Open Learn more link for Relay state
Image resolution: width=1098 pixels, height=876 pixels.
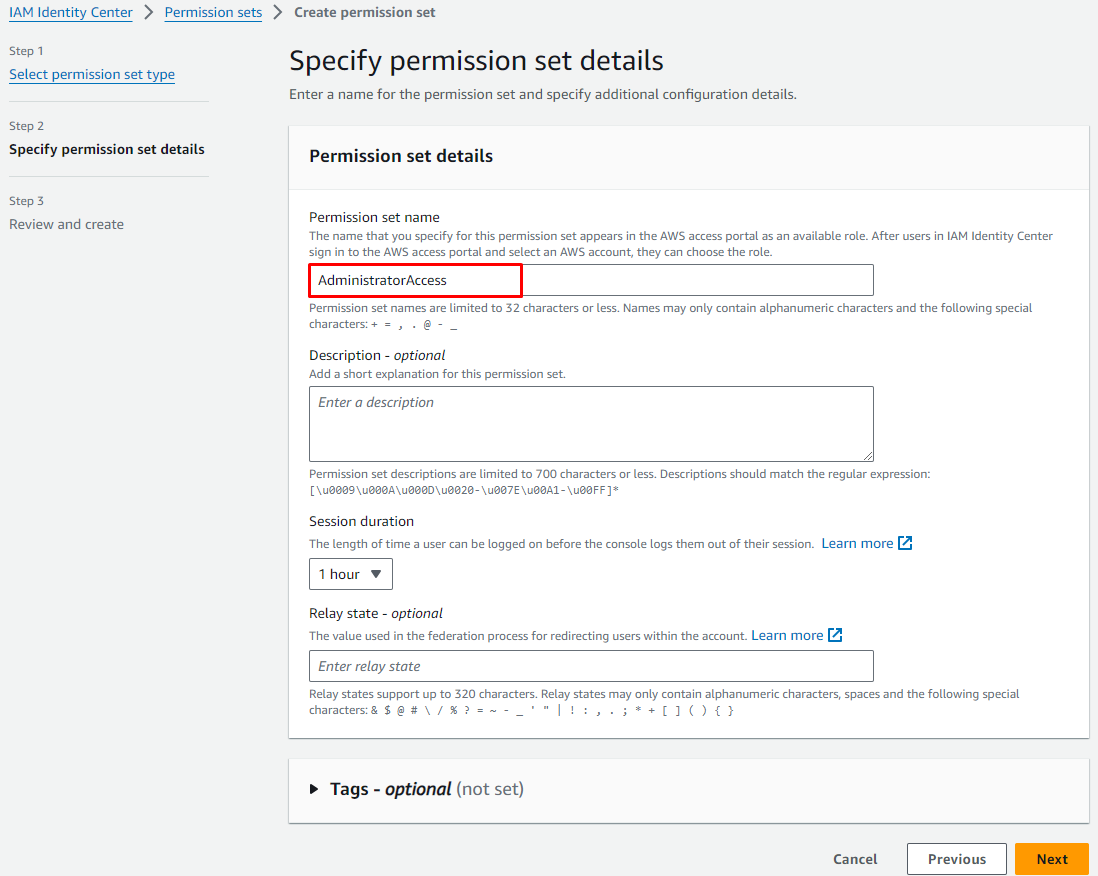(x=787, y=636)
